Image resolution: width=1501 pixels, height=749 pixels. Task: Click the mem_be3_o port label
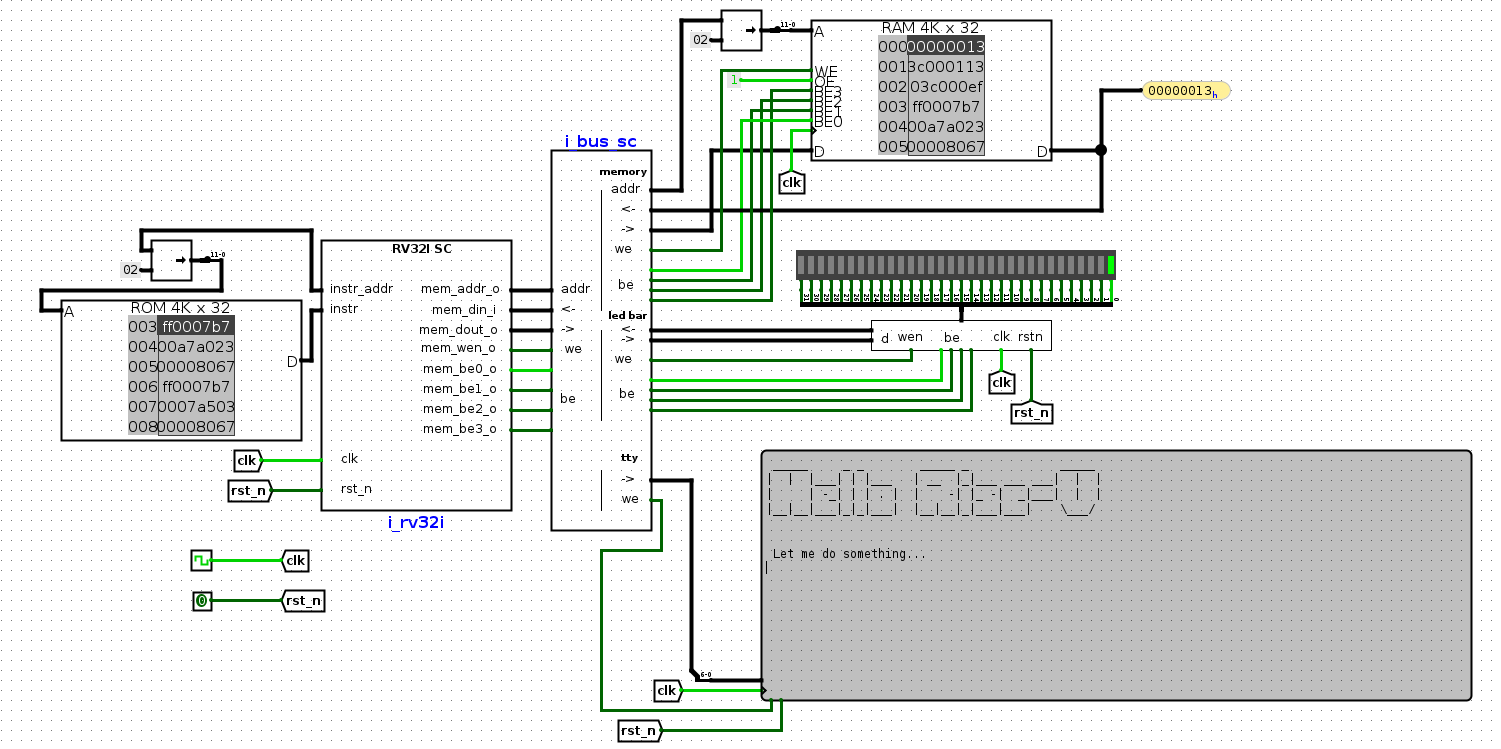(x=459, y=429)
